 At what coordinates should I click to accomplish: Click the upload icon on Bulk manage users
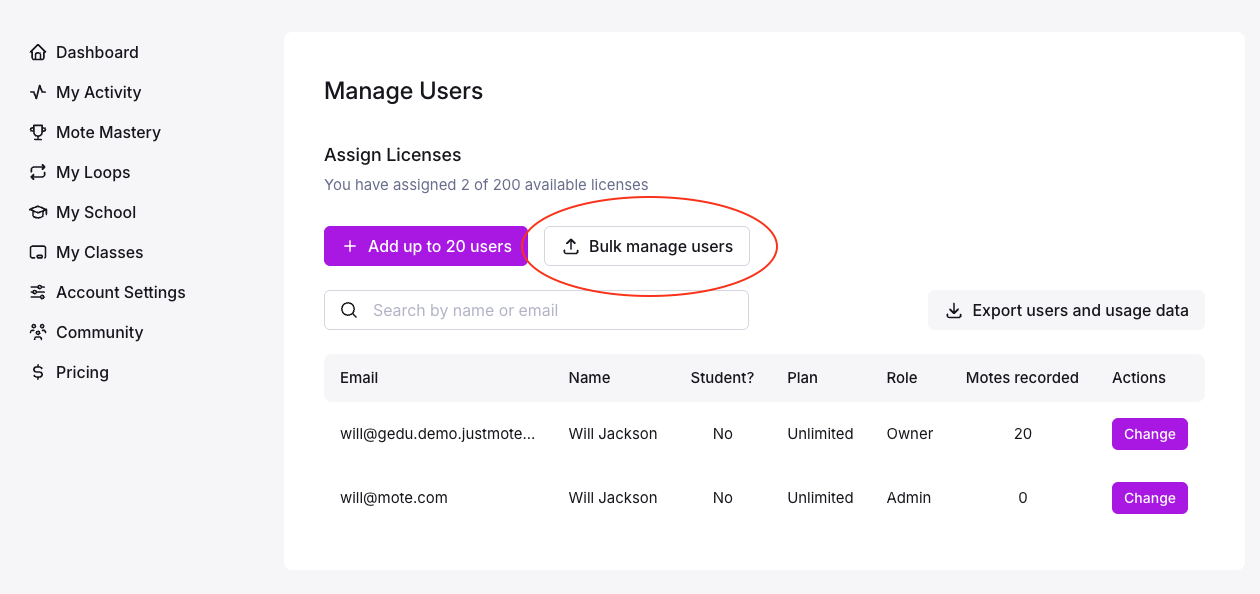pos(571,246)
